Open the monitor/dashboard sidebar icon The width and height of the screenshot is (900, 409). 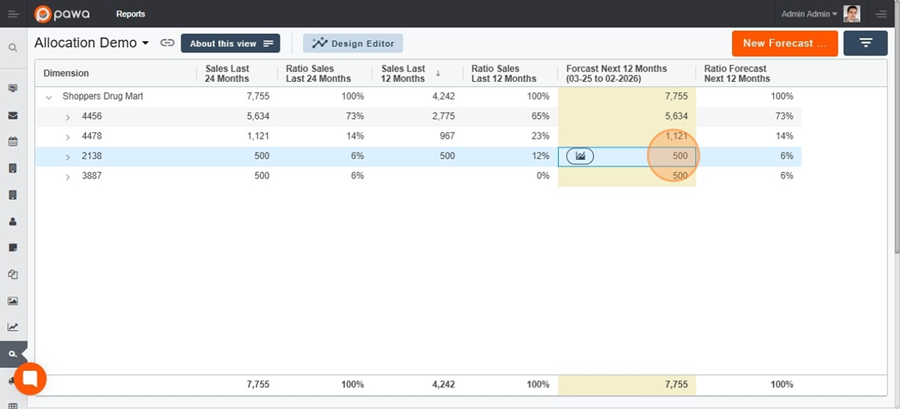13,88
